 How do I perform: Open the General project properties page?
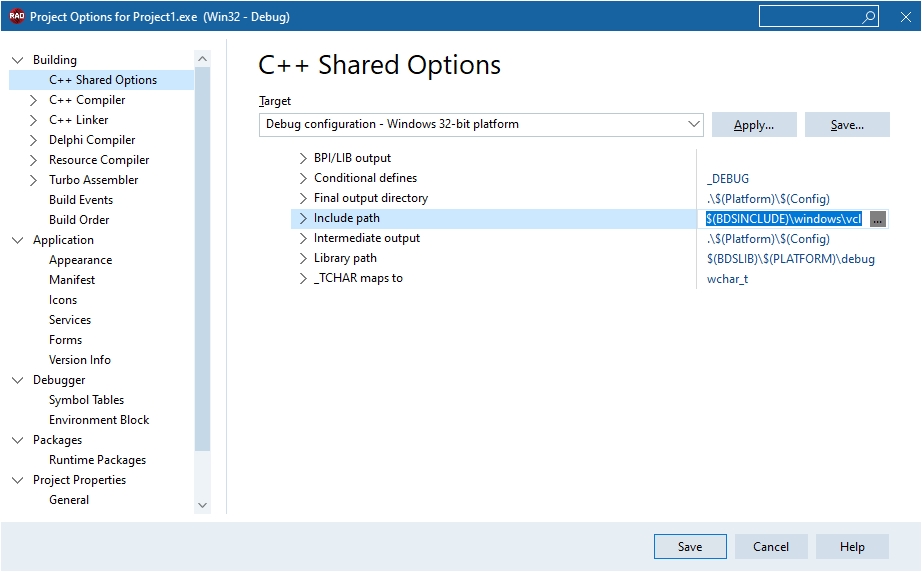coord(69,500)
